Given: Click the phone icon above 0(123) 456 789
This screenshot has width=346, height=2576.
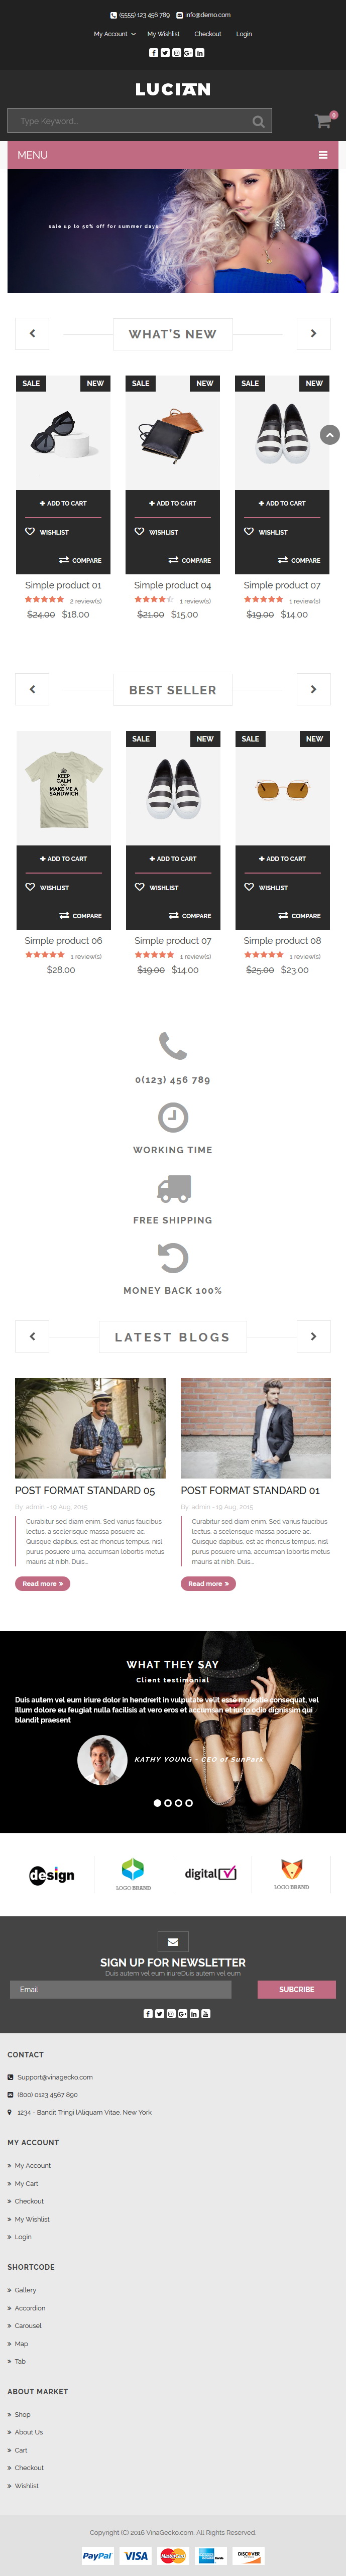Looking at the screenshot, I should [173, 1046].
